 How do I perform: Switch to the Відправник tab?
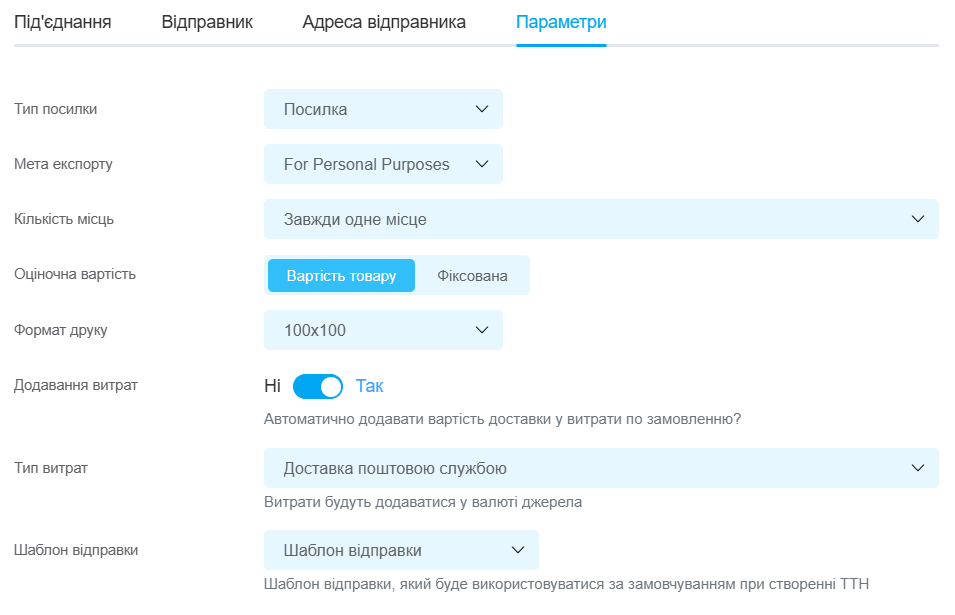[x=207, y=23]
